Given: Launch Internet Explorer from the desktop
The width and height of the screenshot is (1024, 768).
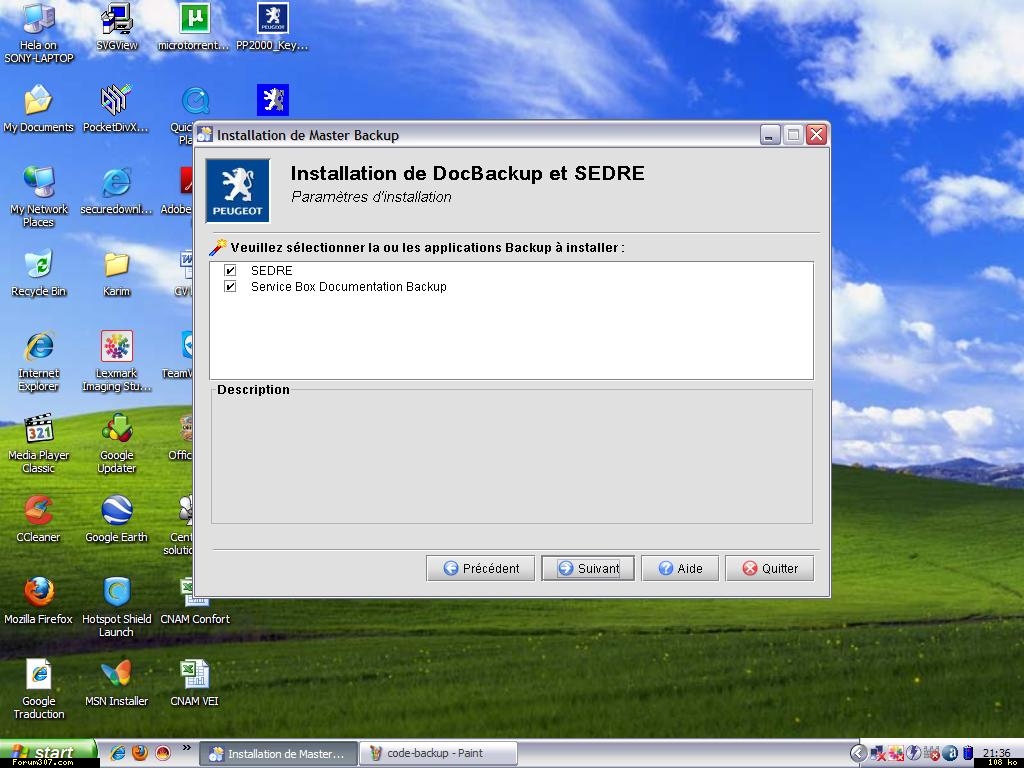Looking at the screenshot, I should (x=39, y=361).
